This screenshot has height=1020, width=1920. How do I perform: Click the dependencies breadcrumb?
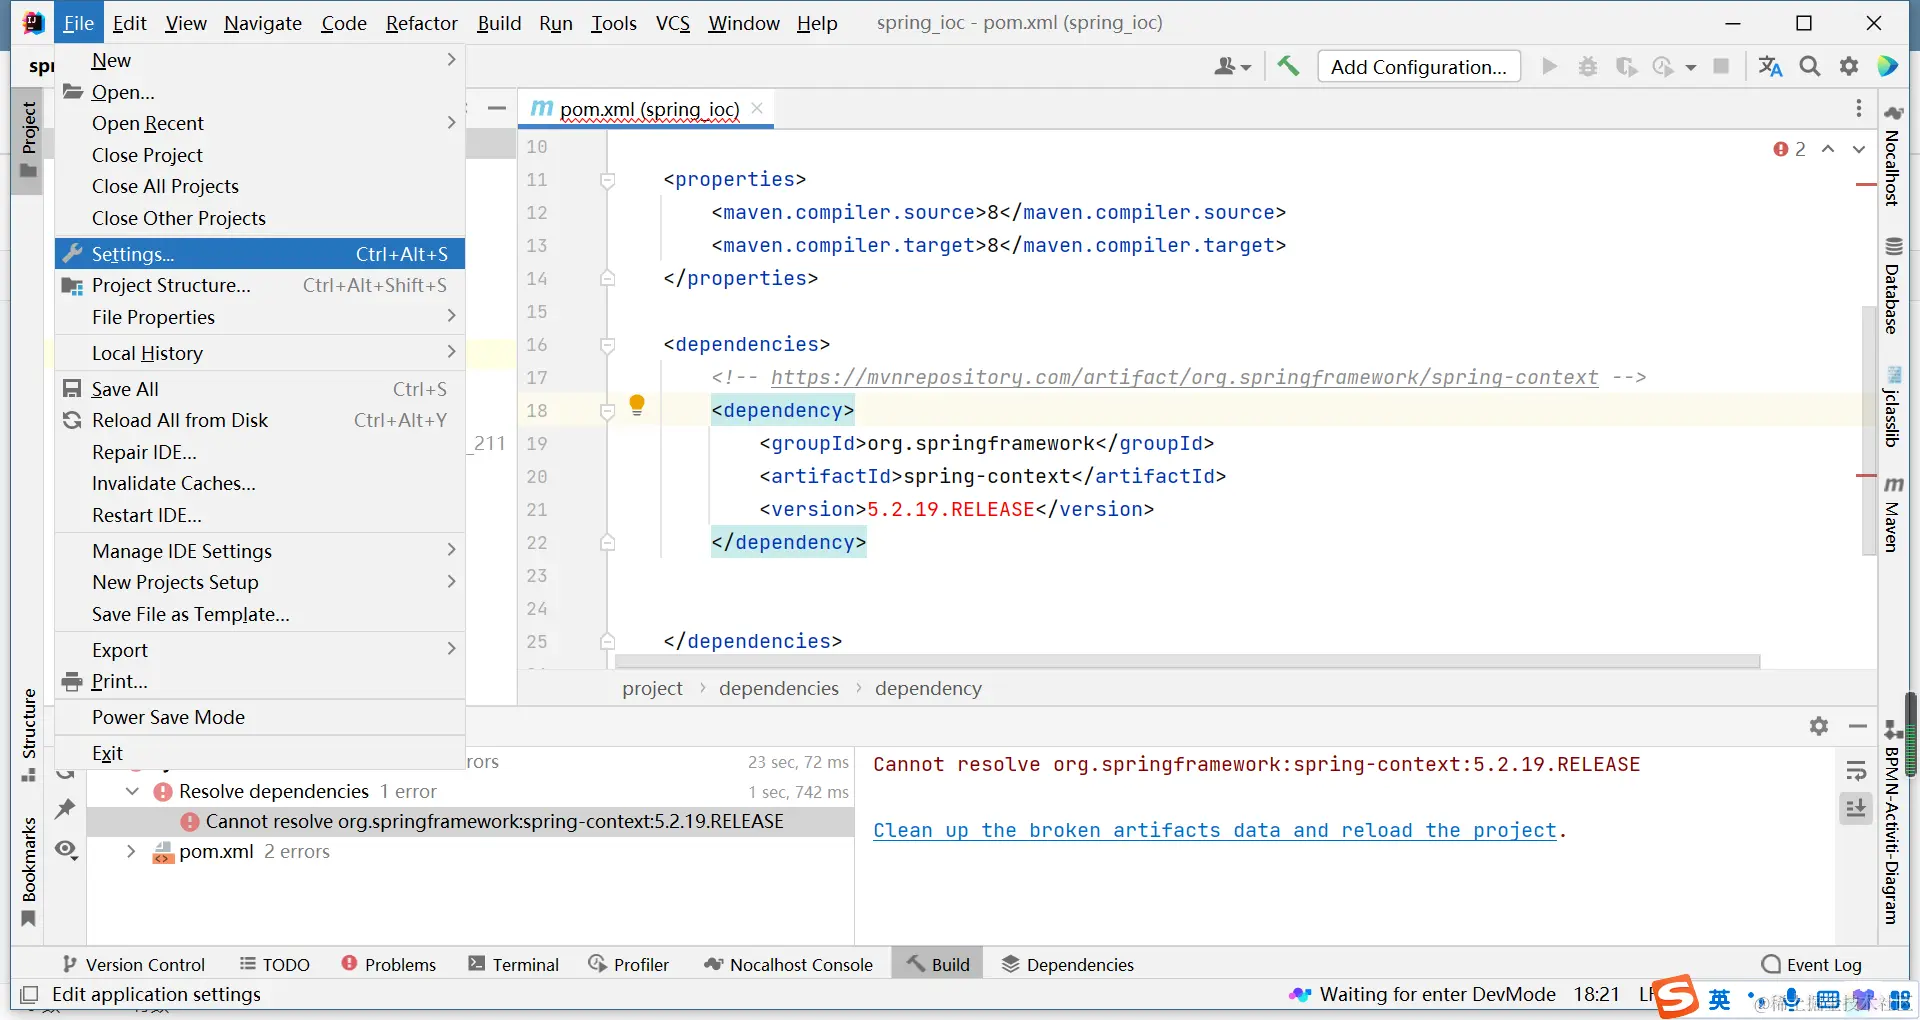coord(779,688)
